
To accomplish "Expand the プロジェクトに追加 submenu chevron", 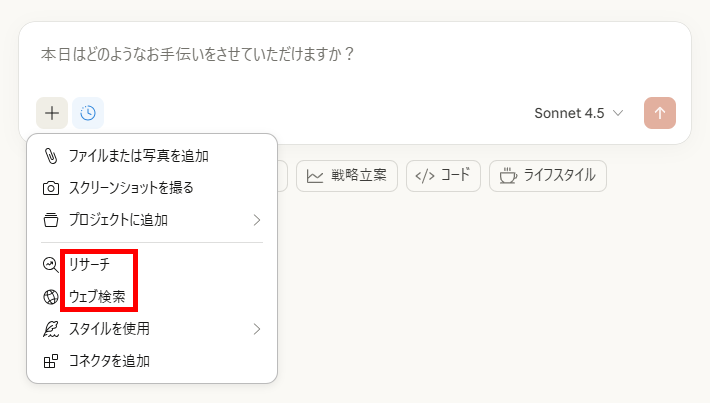I will tap(257, 220).
